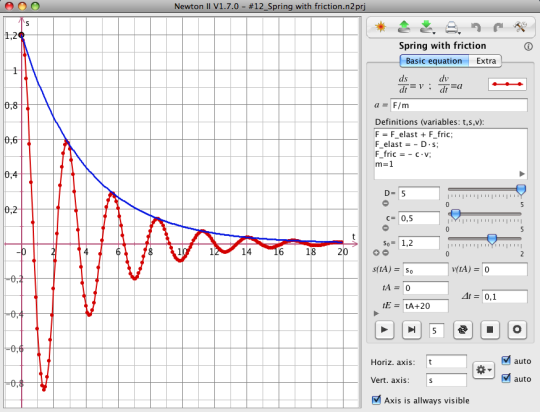Open project with the upload arrow icon

404,27
